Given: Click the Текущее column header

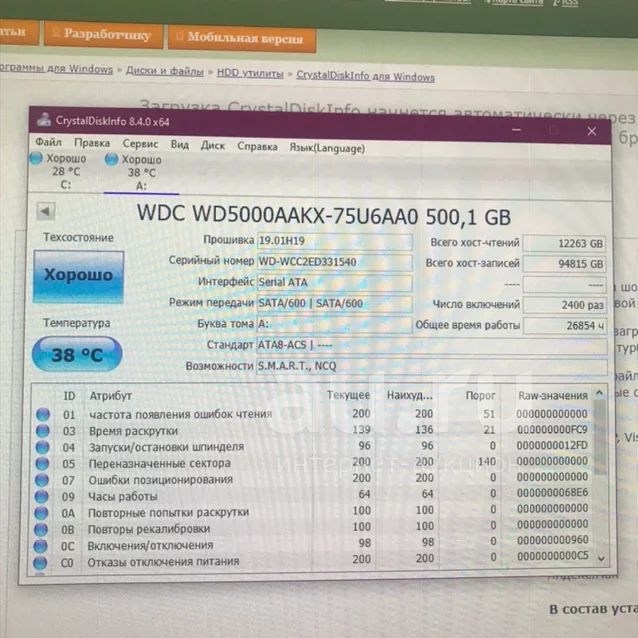Looking at the screenshot, I should tap(348, 395).
